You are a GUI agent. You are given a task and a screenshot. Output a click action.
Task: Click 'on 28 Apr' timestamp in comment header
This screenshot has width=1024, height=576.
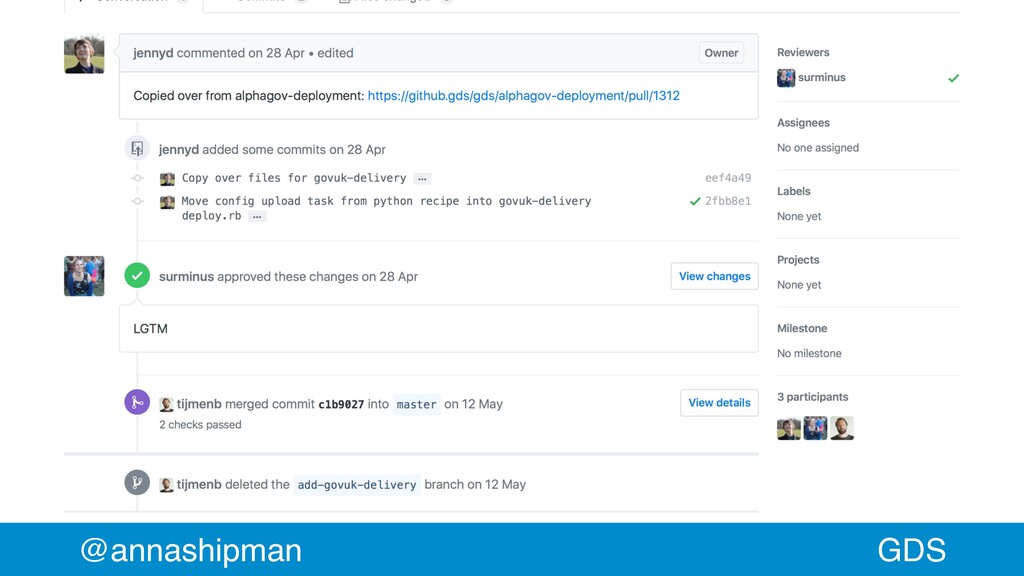[276, 53]
